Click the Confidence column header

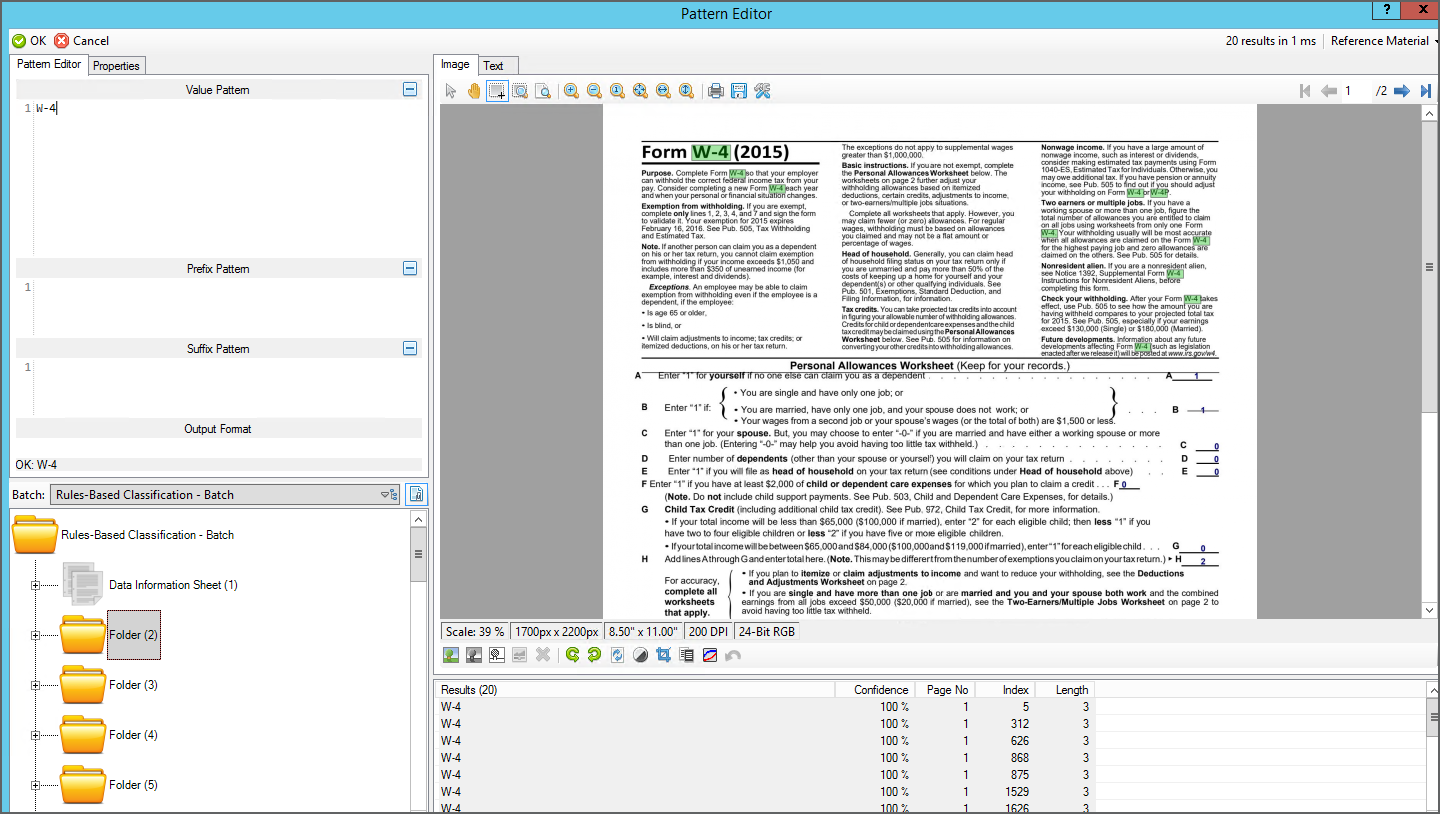tap(880, 690)
